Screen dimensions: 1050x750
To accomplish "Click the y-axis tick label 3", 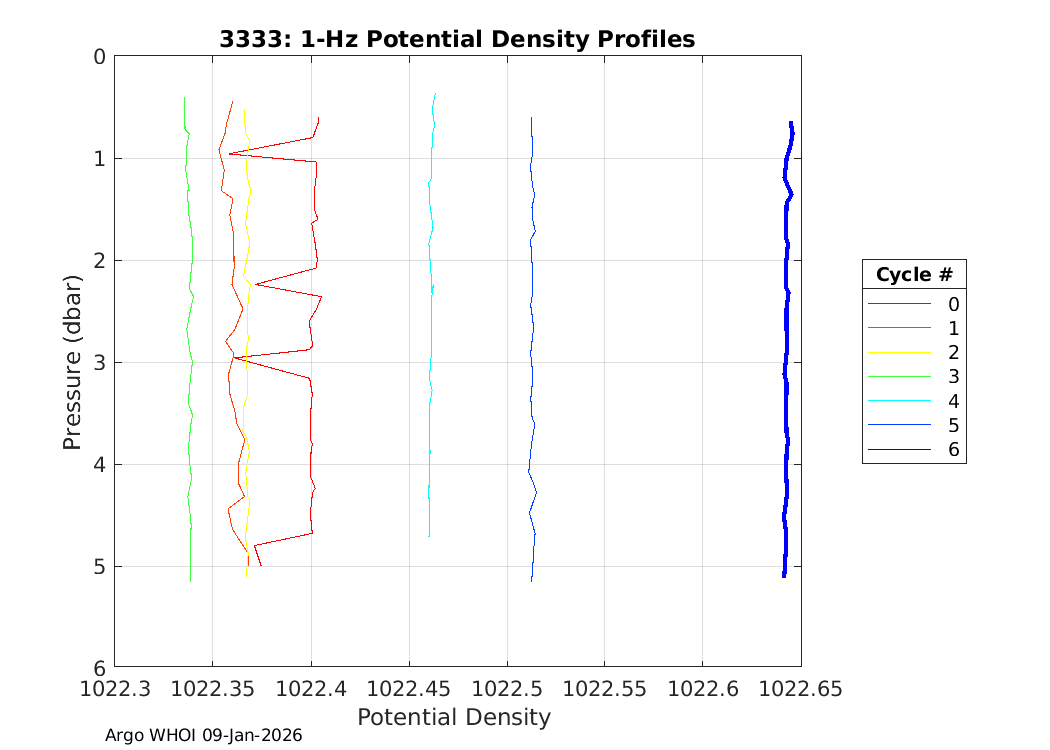I will pyautogui.click(x=99, y=362).
